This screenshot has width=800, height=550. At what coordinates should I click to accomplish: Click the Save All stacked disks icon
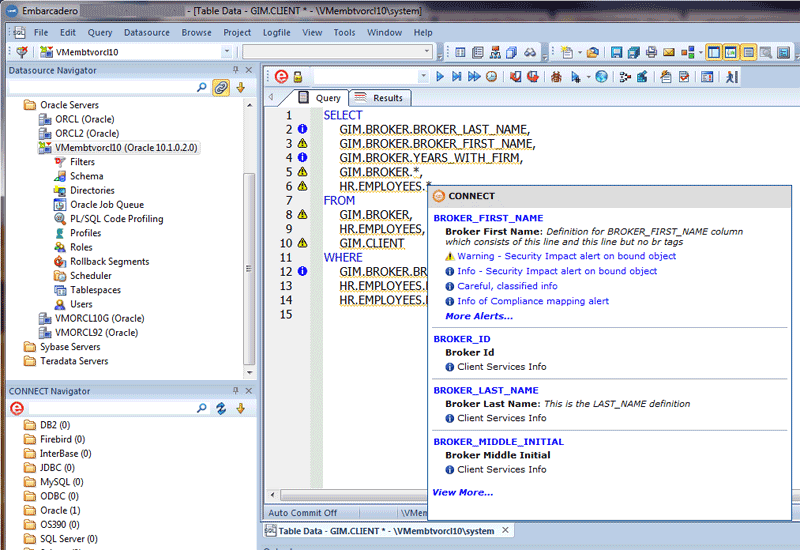[634, 52]
